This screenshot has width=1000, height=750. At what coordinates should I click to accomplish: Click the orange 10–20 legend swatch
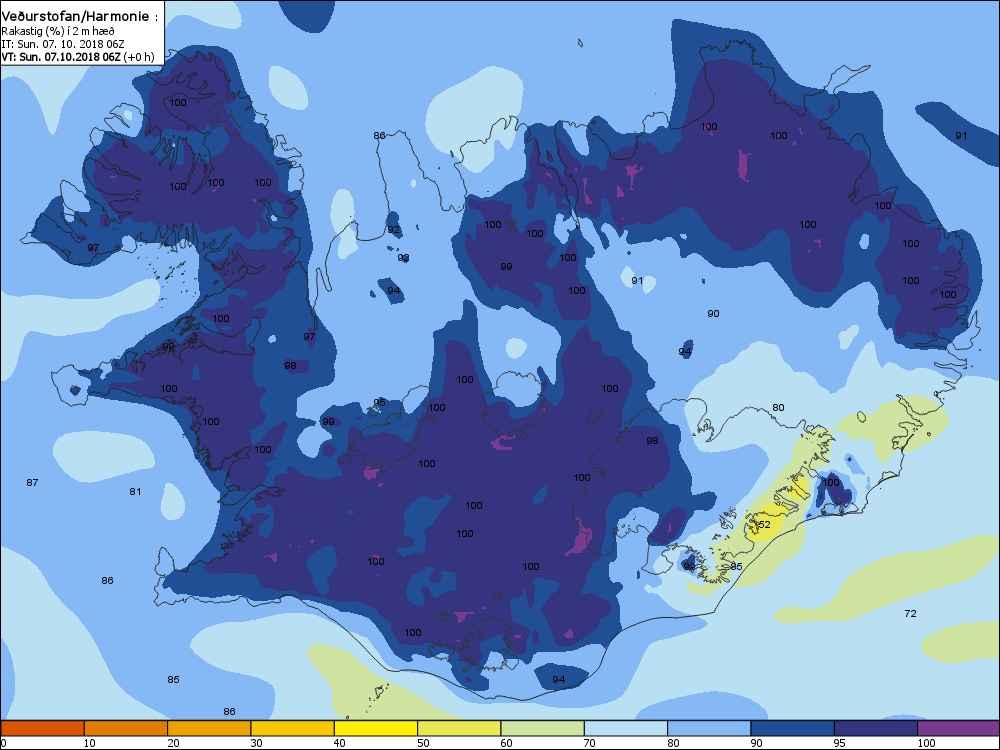126,728
